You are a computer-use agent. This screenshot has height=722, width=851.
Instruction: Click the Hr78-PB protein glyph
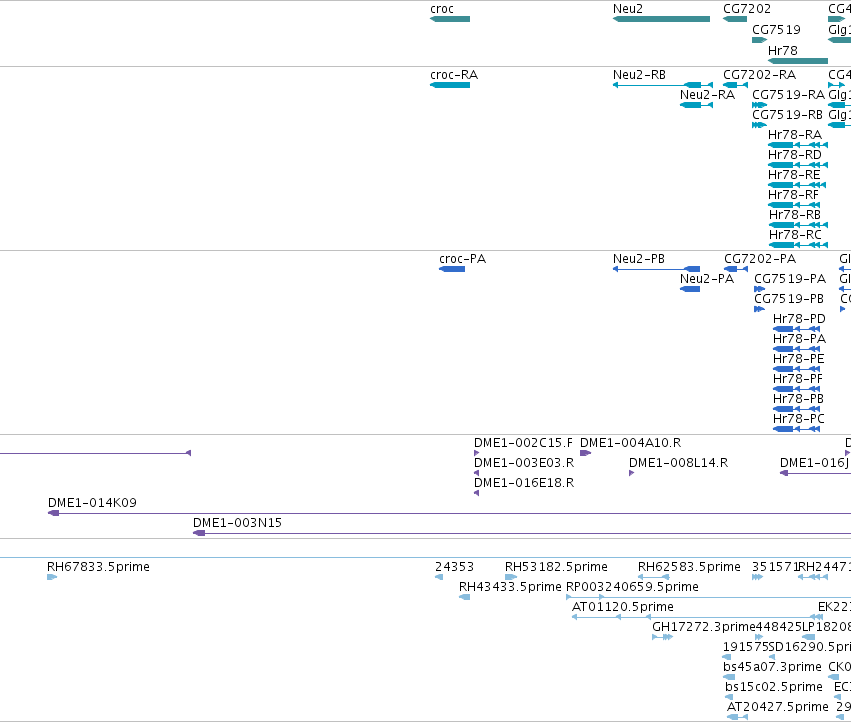click(796, 409)
